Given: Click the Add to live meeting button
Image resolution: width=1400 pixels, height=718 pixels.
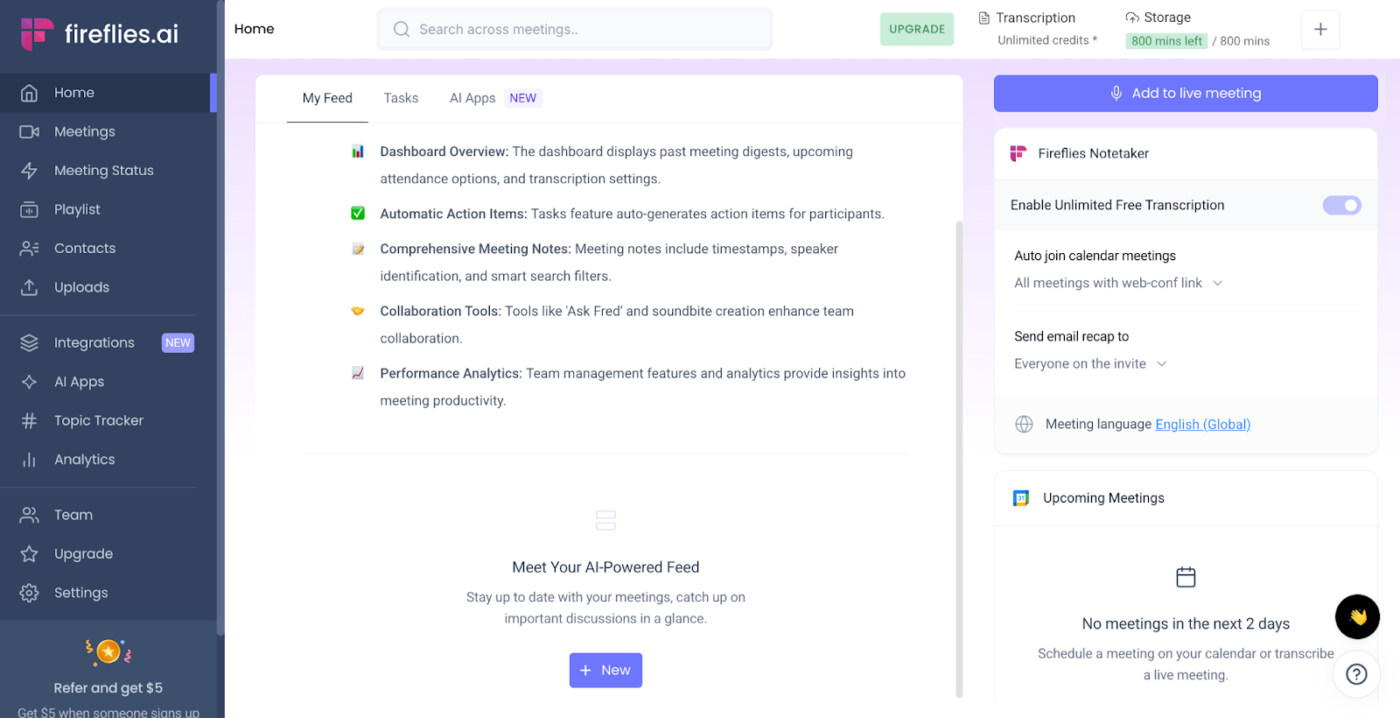Looking at the screenshot, I should 1185,93.
